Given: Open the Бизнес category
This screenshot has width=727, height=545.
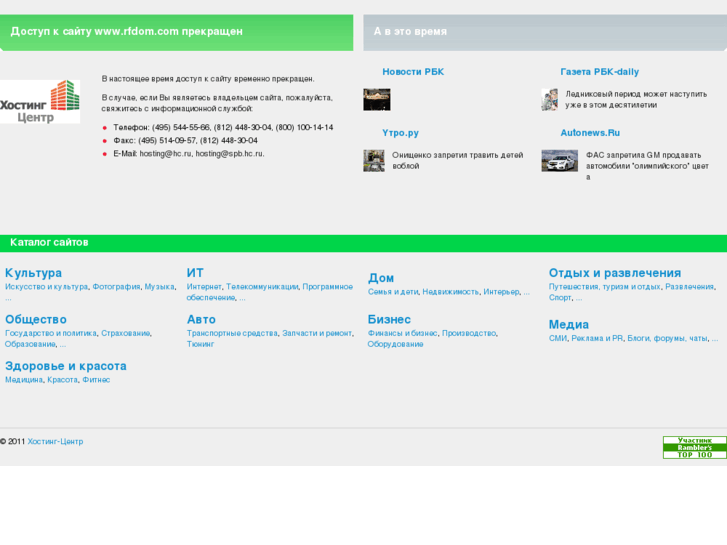Looking at the screenshot, I should tap(389, 319).
